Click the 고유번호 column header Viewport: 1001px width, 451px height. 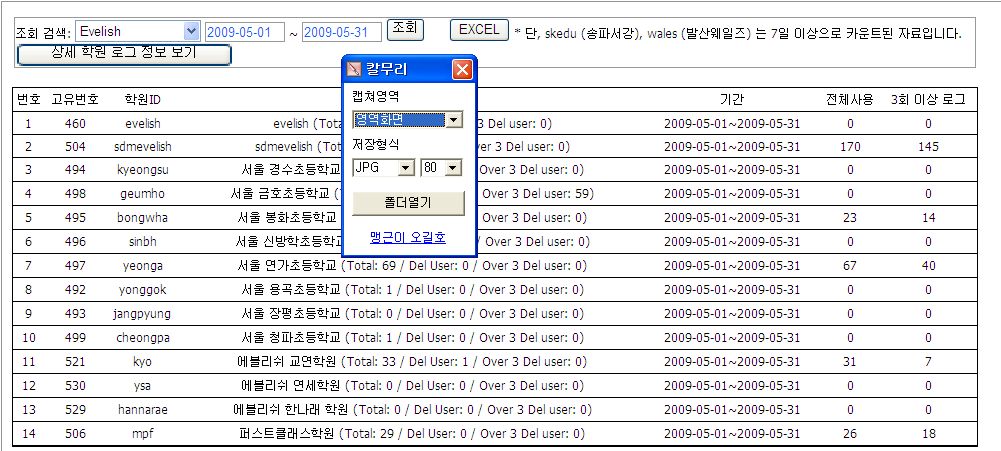pyautogui.click(x=75, y=100)
